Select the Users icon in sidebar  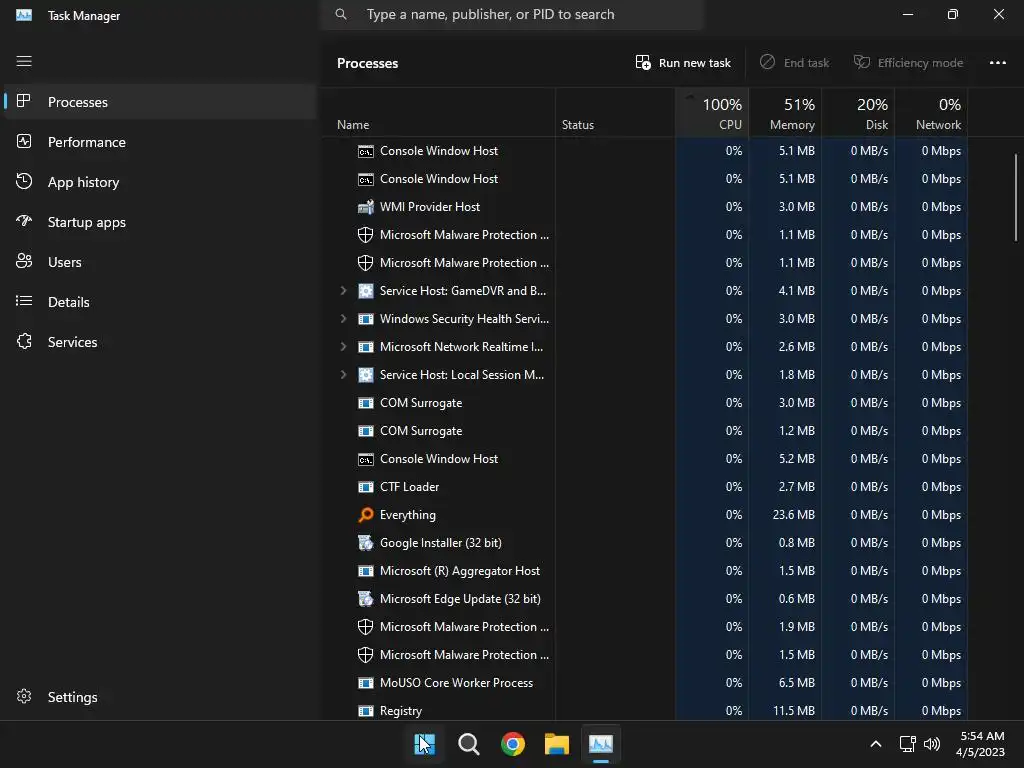pos(24,261)
